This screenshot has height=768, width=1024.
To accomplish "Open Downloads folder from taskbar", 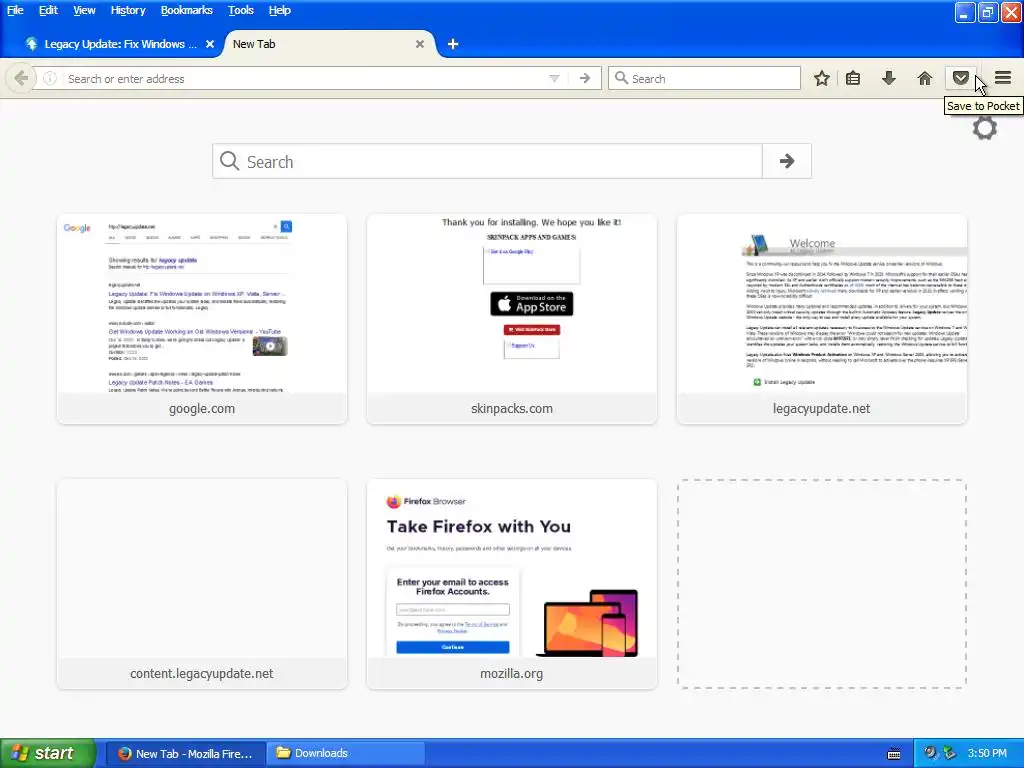I will pos(346,753).
